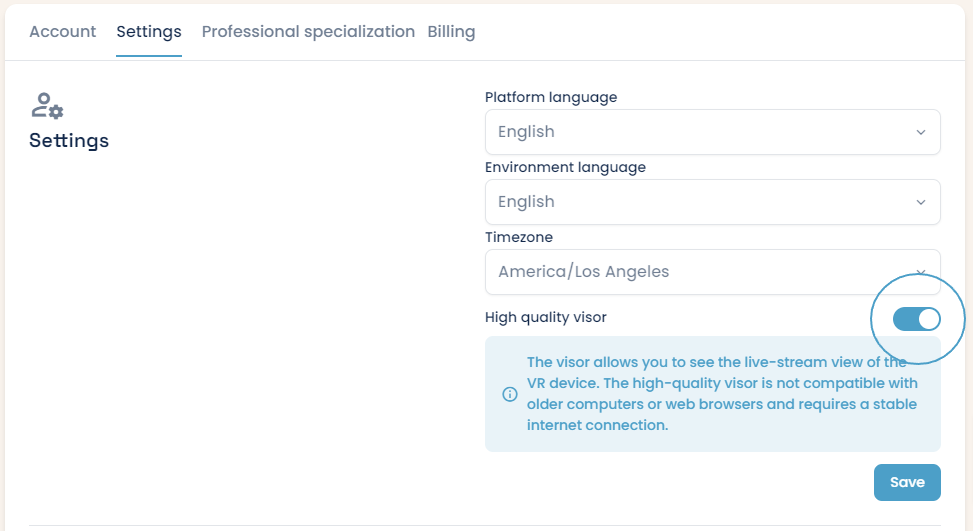Click the Environment language field label
Screen dimensions: 973x531
(565, 168)
